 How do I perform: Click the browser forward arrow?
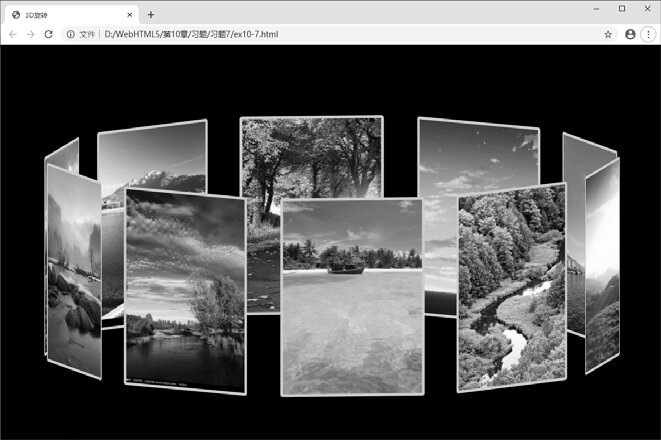[x=30, y=34]
